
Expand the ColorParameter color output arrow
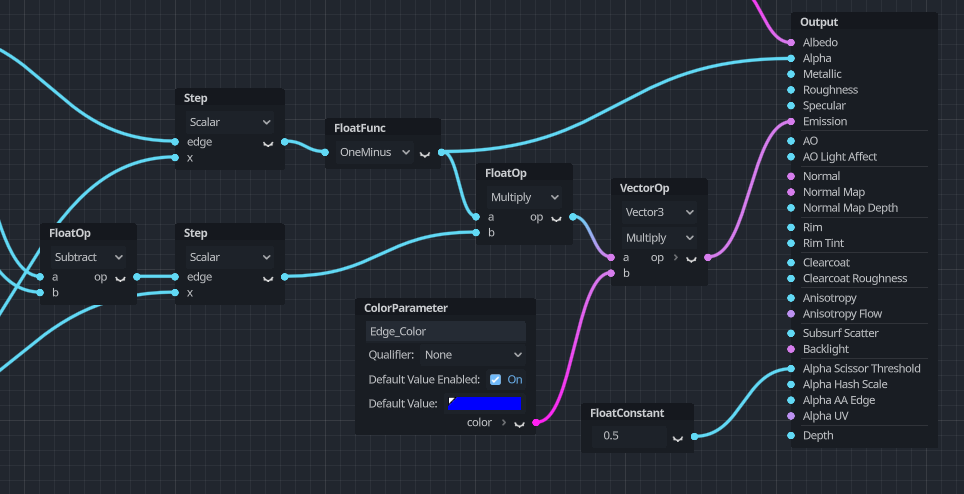(x=503, y=423)
